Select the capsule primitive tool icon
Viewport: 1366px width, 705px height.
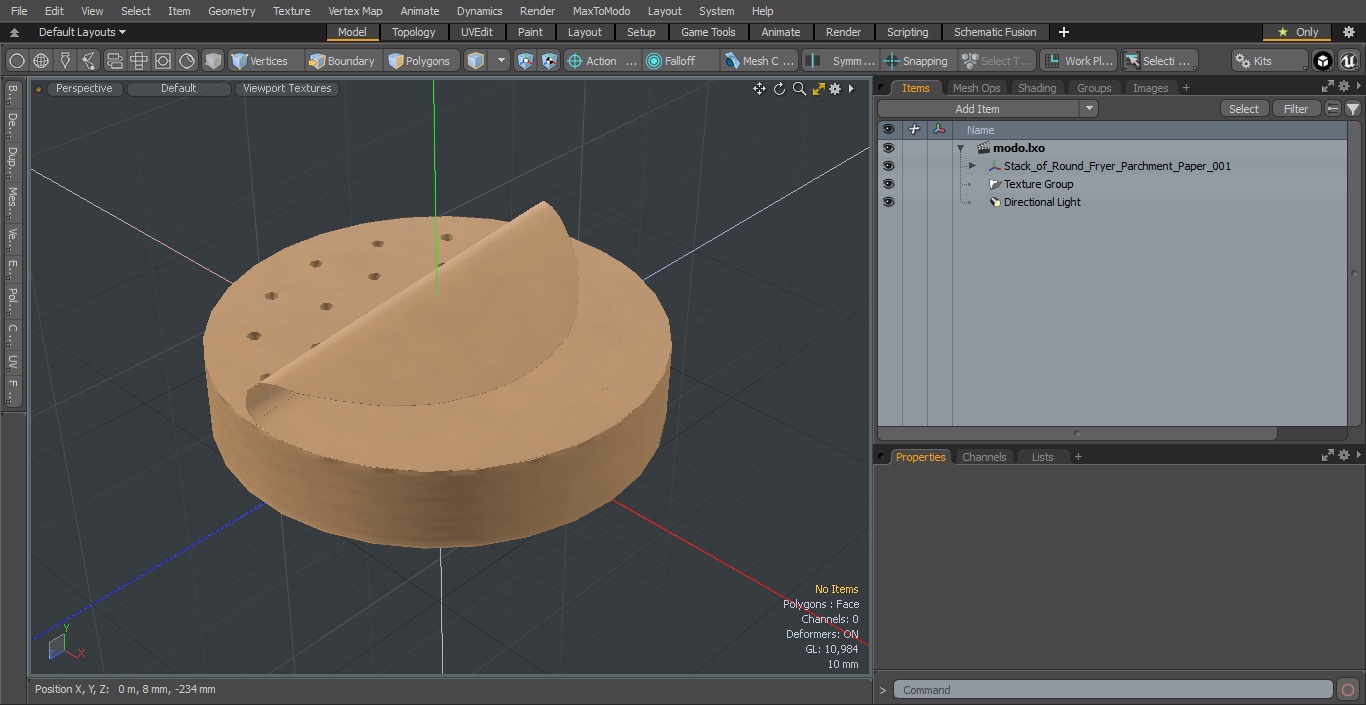(x=114, y=61)
